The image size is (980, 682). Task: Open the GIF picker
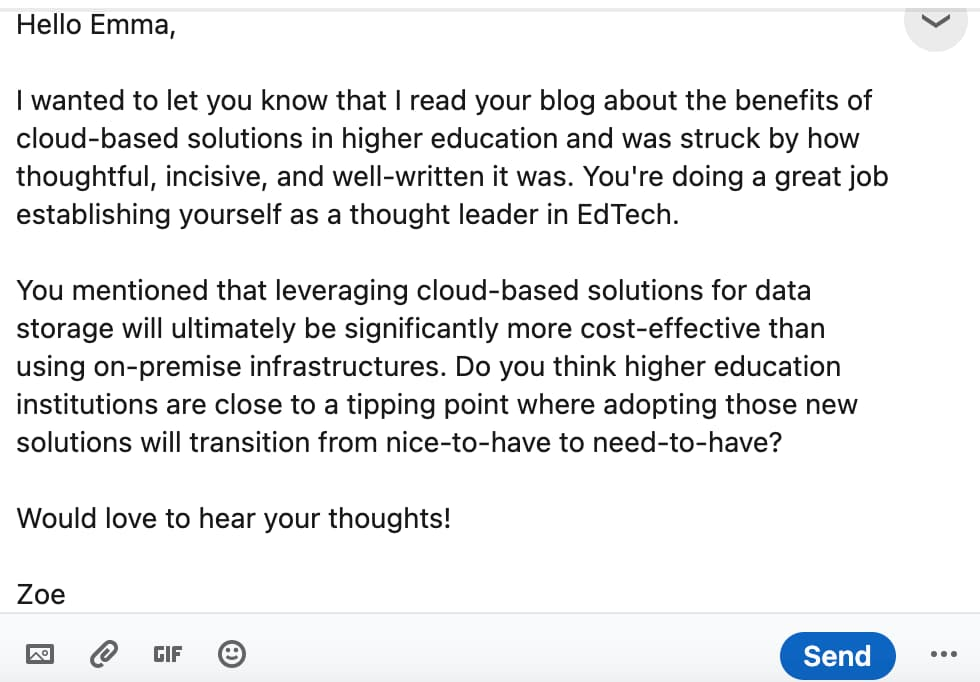168,654
